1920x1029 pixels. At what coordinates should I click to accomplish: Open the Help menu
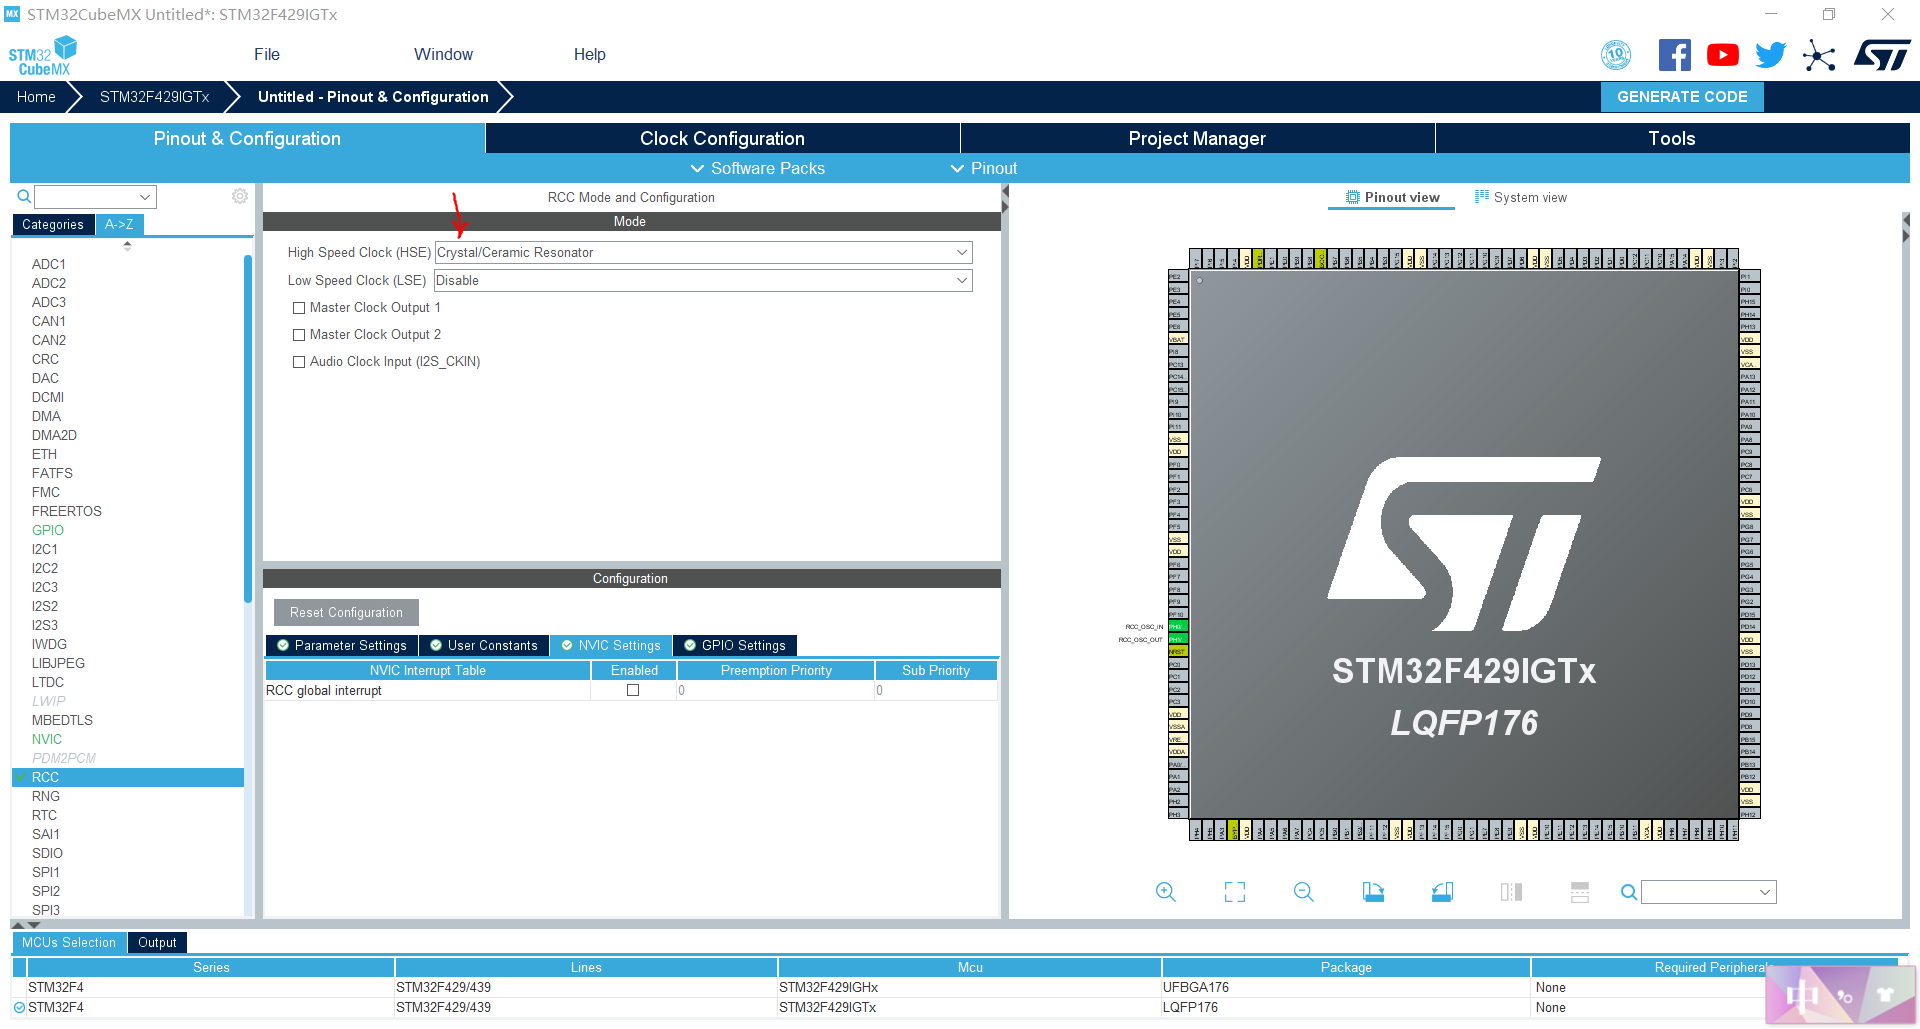[589, 55]
